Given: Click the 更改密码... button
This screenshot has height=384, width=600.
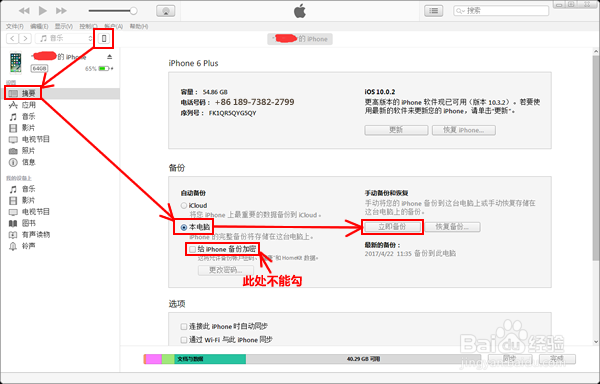Looking at the screenshot, I should pos(225,270).
